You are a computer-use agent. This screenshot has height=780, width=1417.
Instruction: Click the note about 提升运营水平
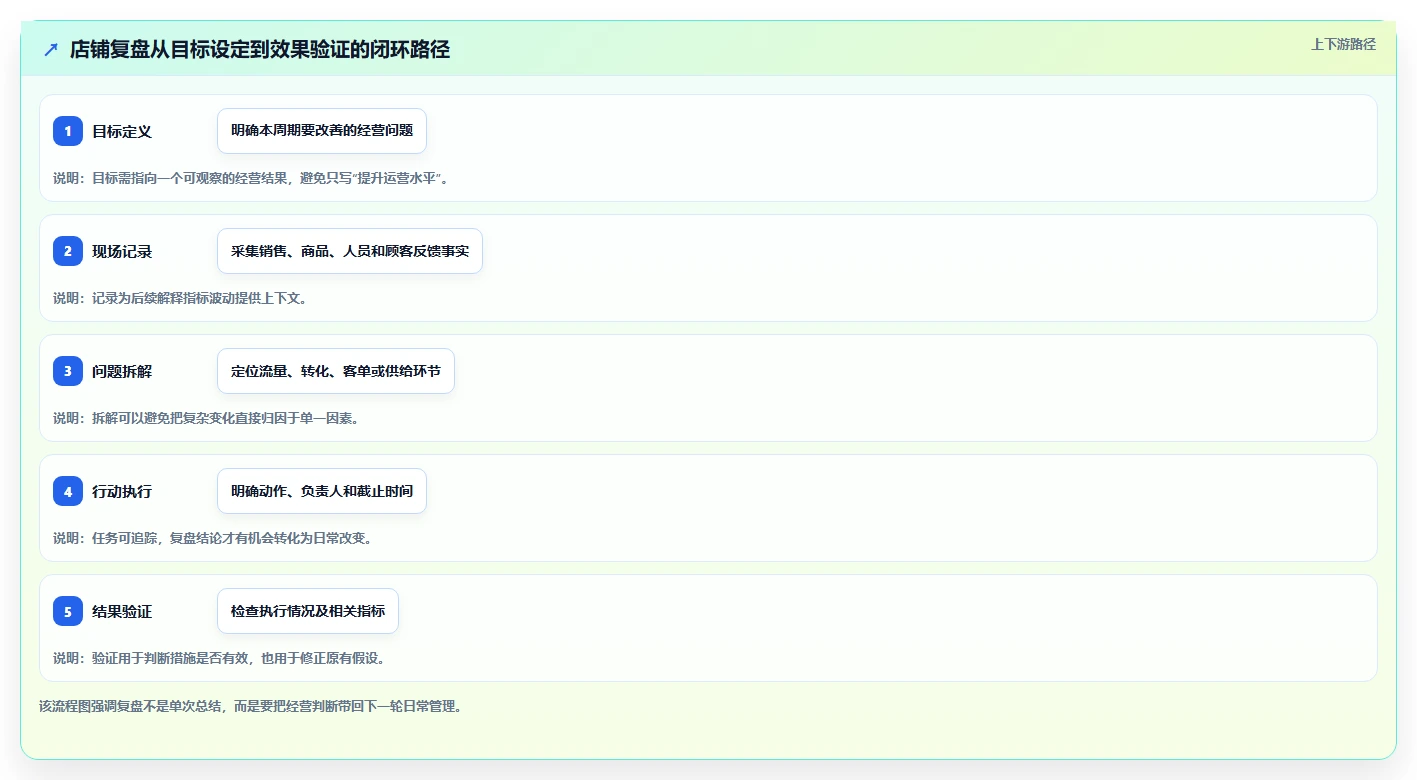(251, 178)
